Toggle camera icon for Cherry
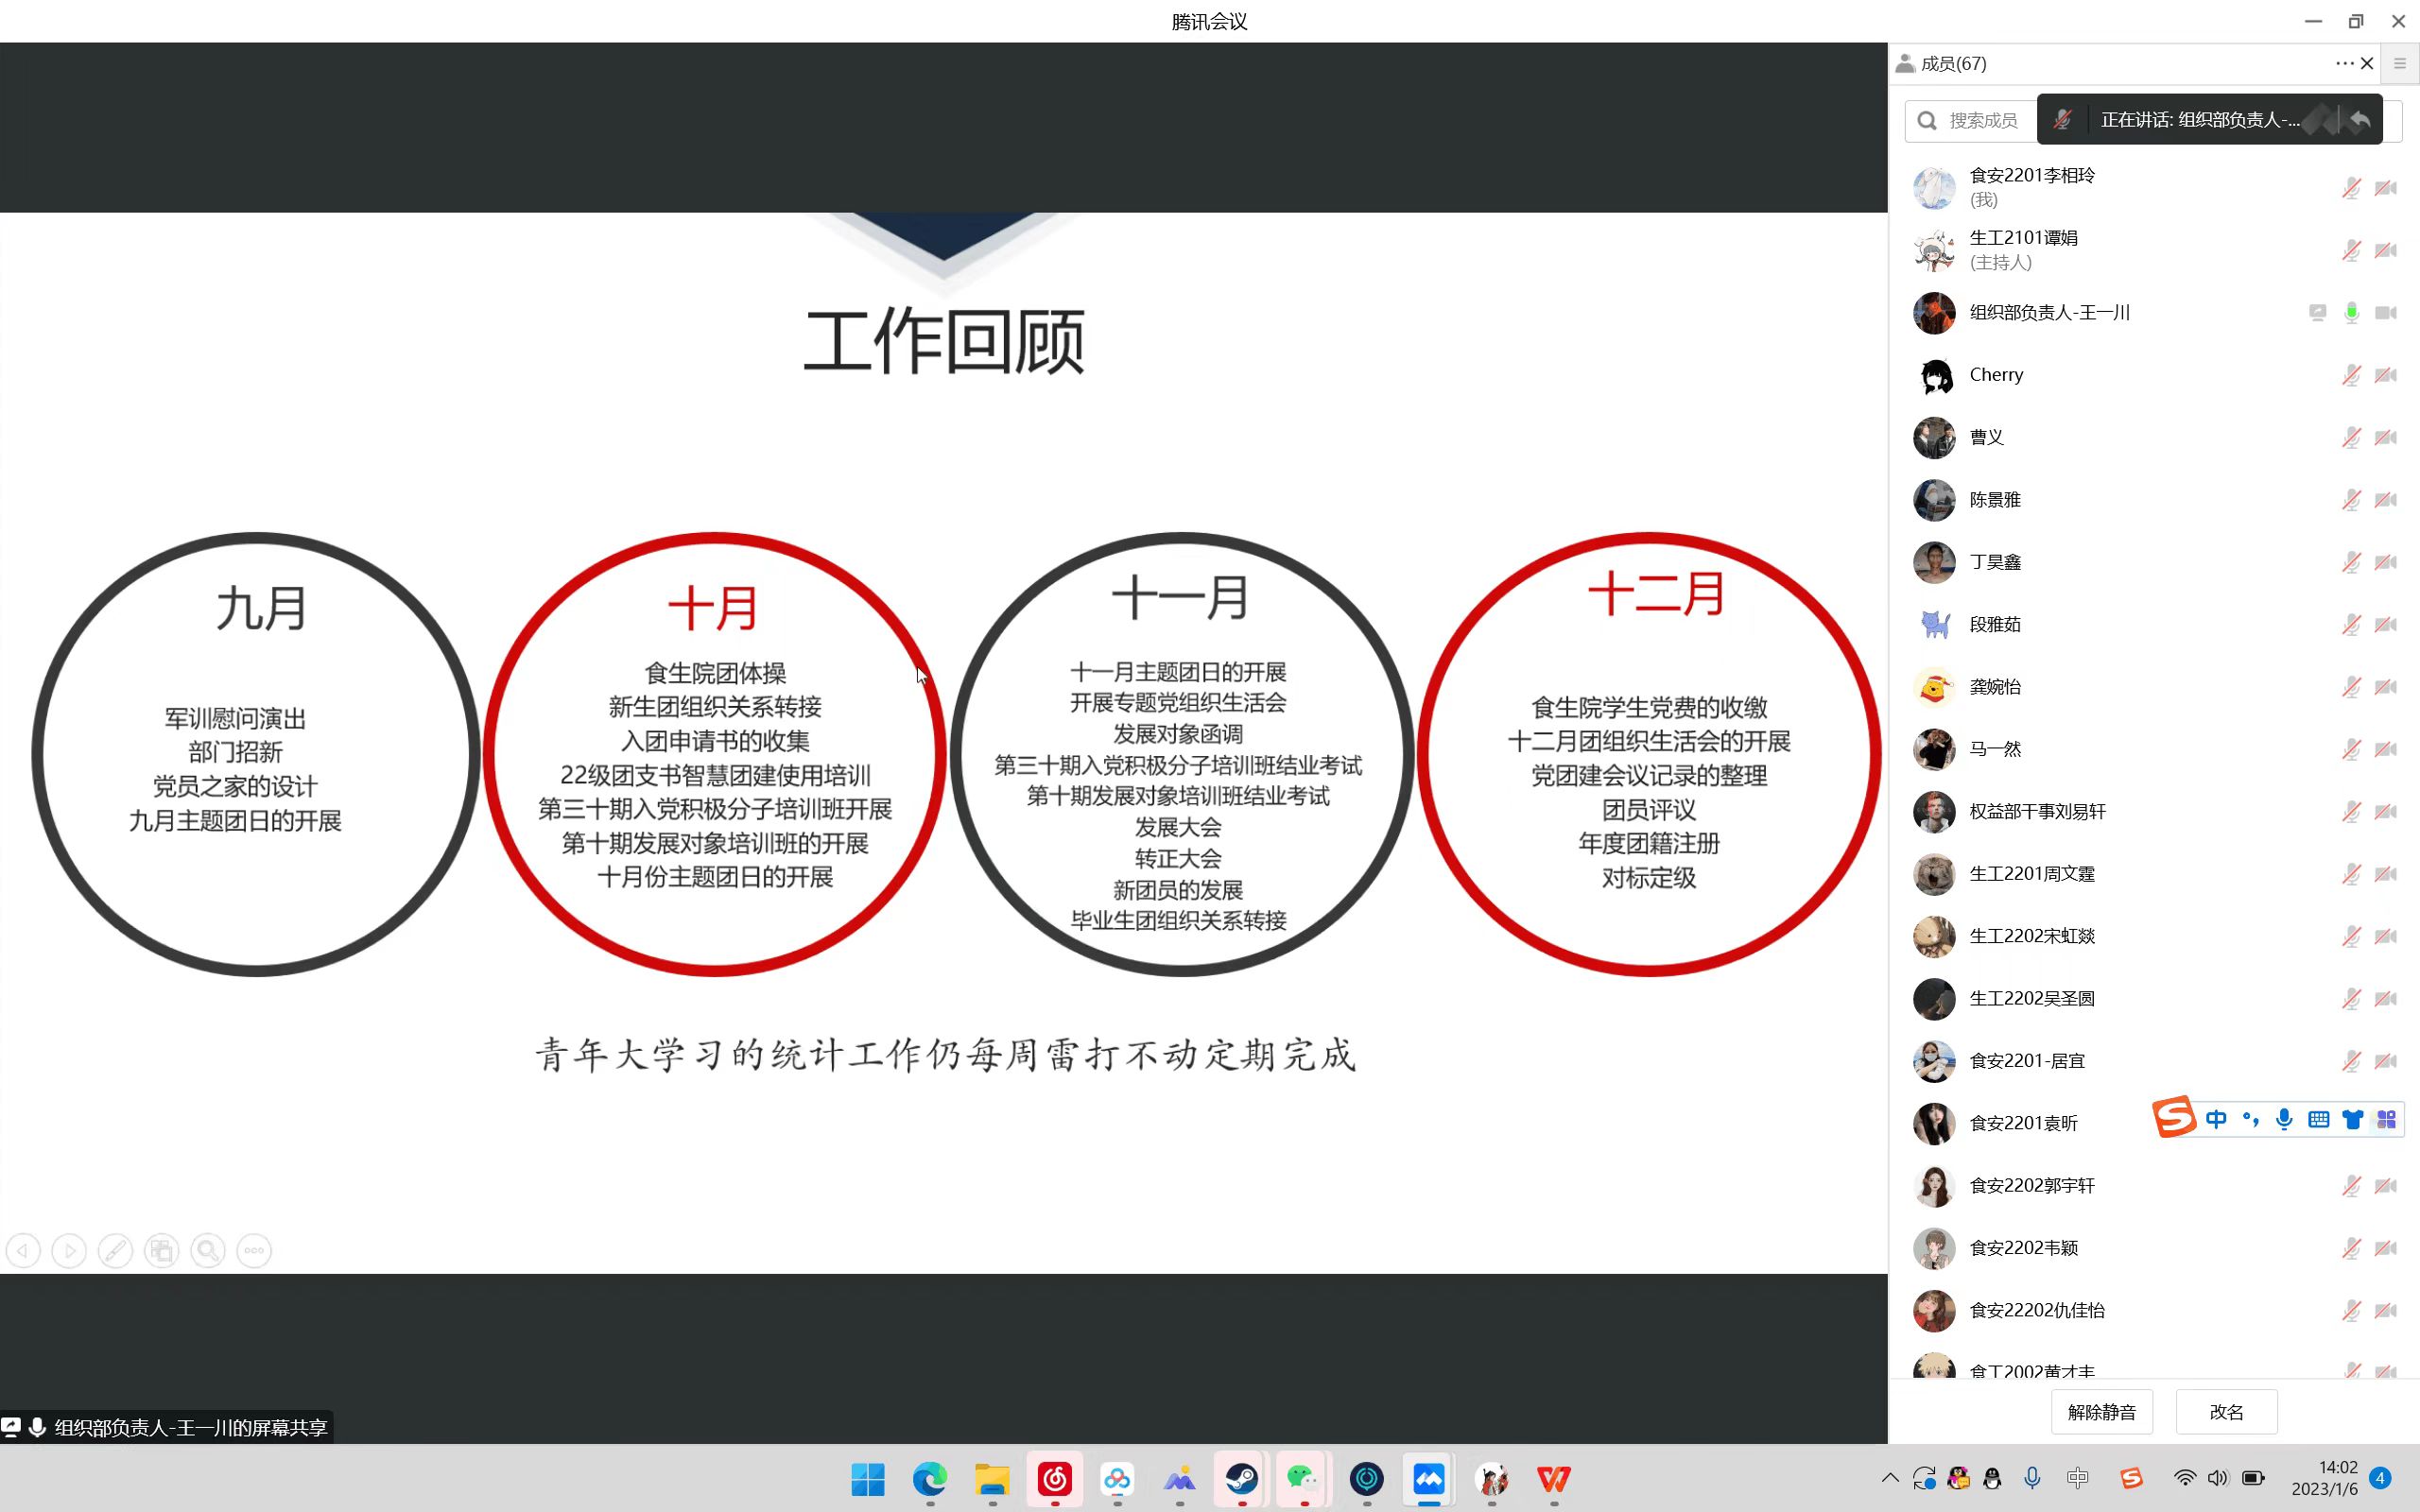2420x1512 pixels. [x=2386, y=375]
